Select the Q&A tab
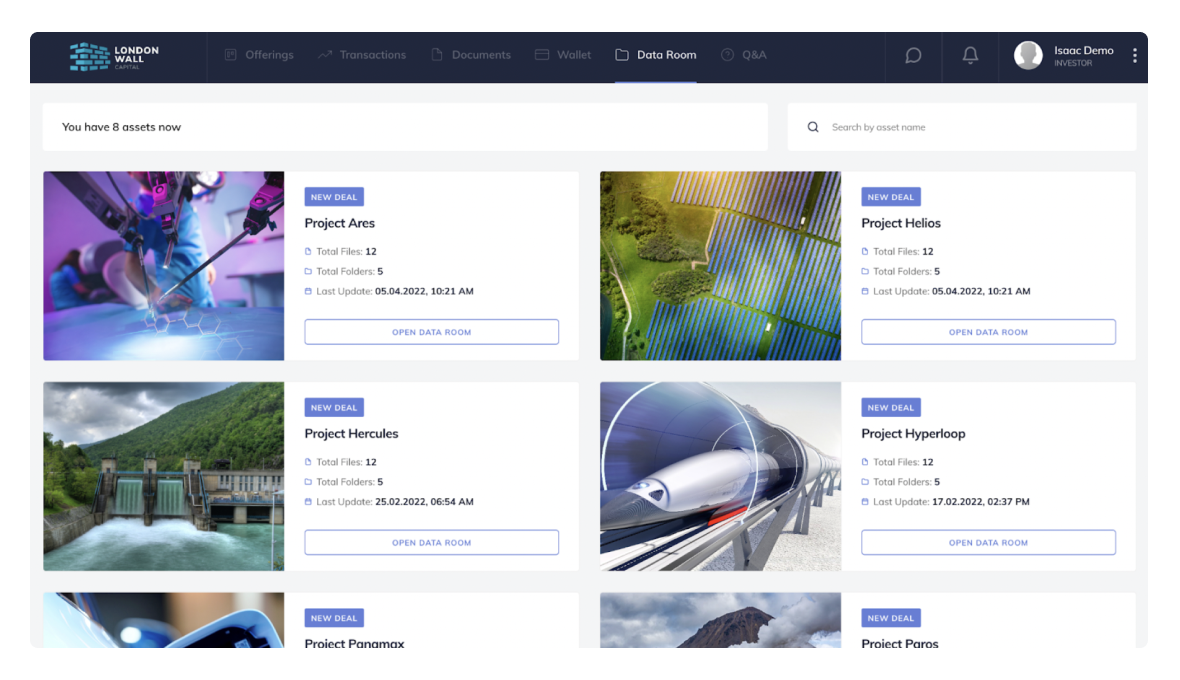Screen dimensions: 1180x680 coord(744,55)
